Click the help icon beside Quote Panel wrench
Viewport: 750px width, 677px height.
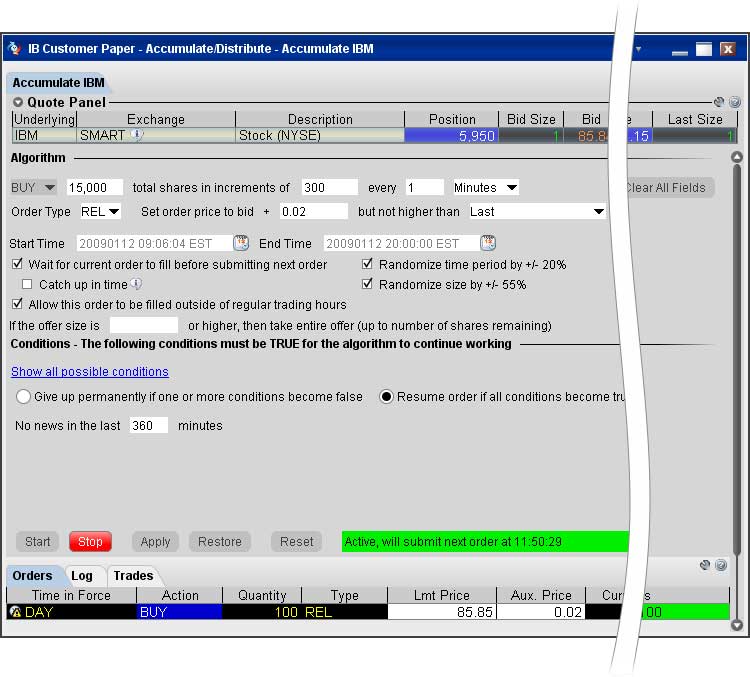click(735, 102)
